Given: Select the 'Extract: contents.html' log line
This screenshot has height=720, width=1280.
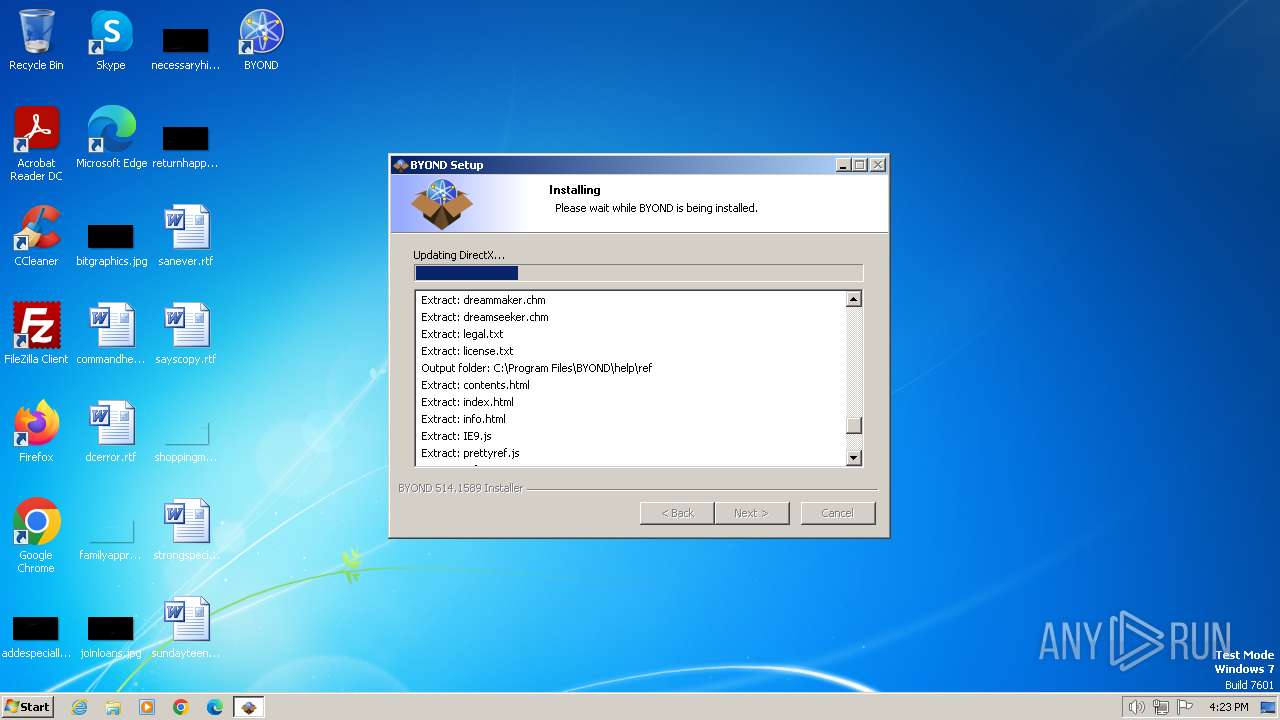Looking at the screenshot, I should click(475, 385).
